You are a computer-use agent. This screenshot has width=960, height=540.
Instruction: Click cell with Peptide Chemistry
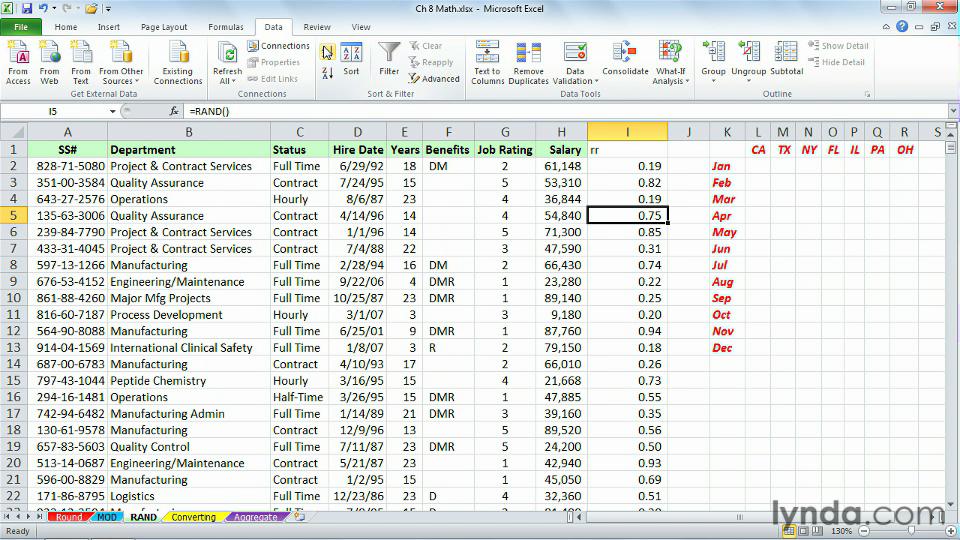pyautogui.click(x=189, y=380)
